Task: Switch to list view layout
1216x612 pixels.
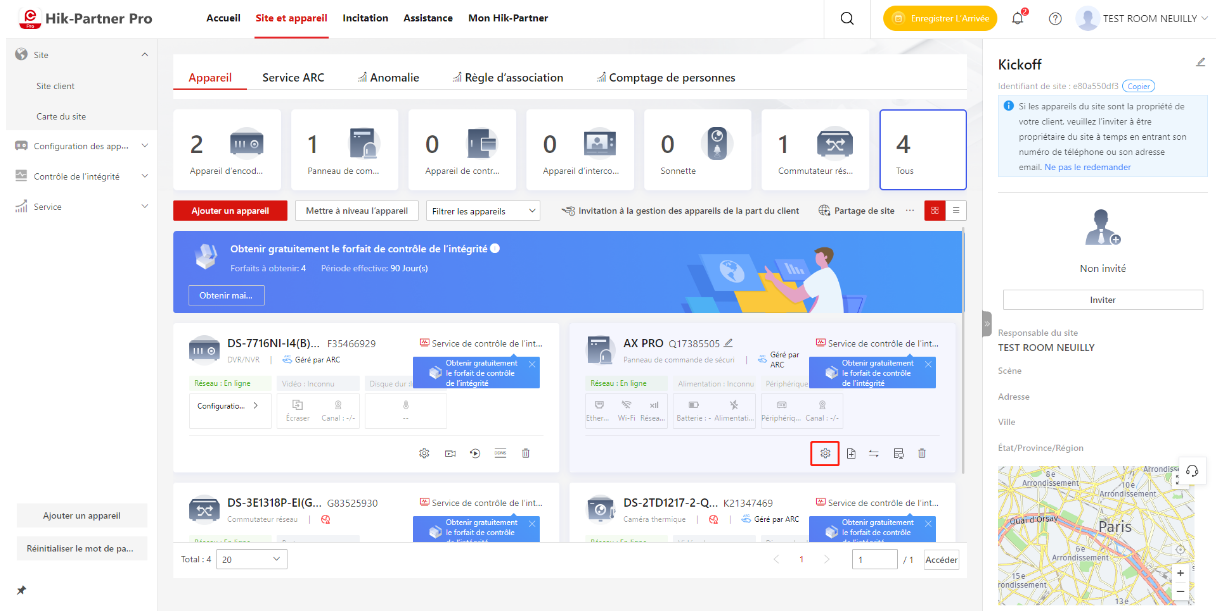Action: click(956, 211)
